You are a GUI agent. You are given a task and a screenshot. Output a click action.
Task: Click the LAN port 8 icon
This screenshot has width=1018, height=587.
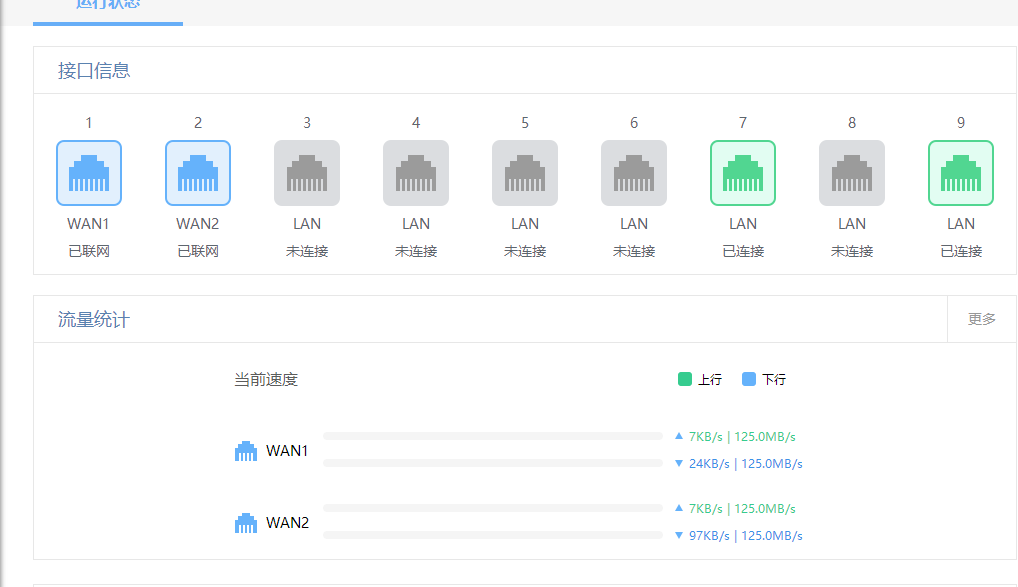click(851, 172)
